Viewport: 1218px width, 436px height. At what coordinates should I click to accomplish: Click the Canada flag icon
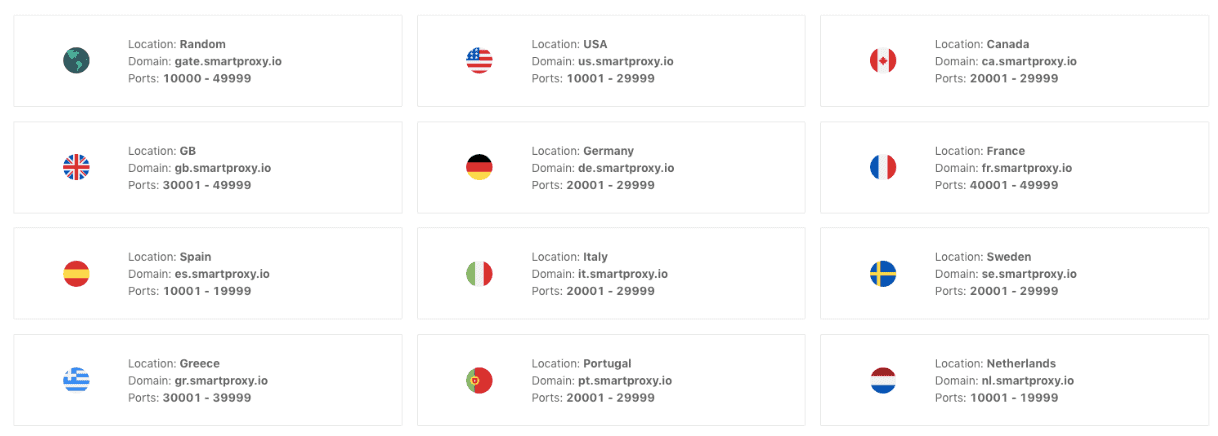click(x=883, y=61)
